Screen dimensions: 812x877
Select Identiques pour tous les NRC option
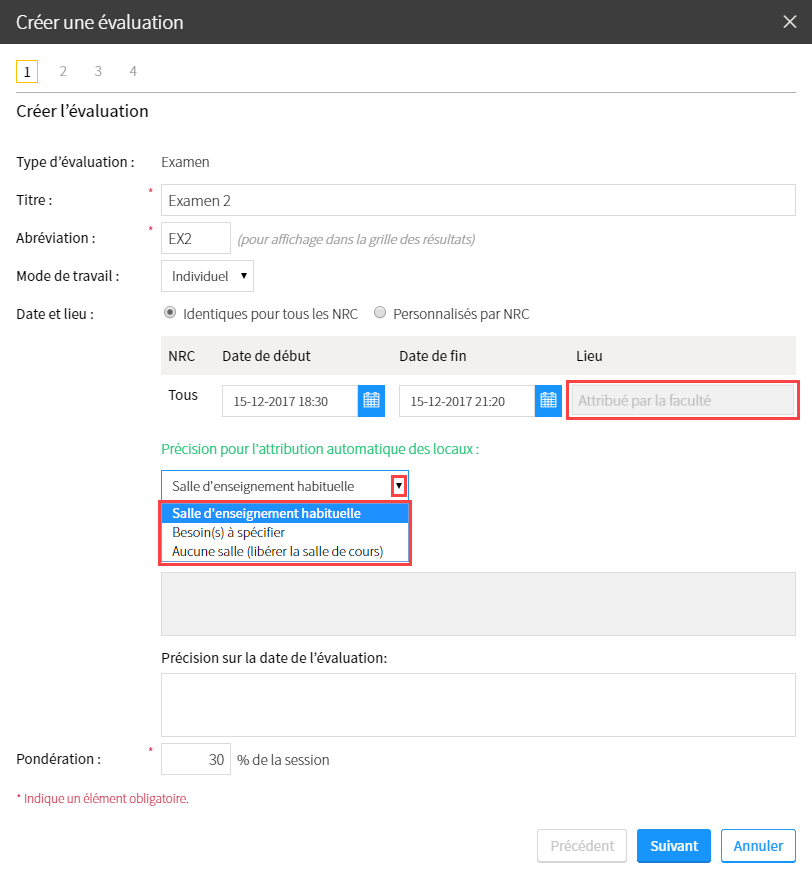(x=169, y=313)
